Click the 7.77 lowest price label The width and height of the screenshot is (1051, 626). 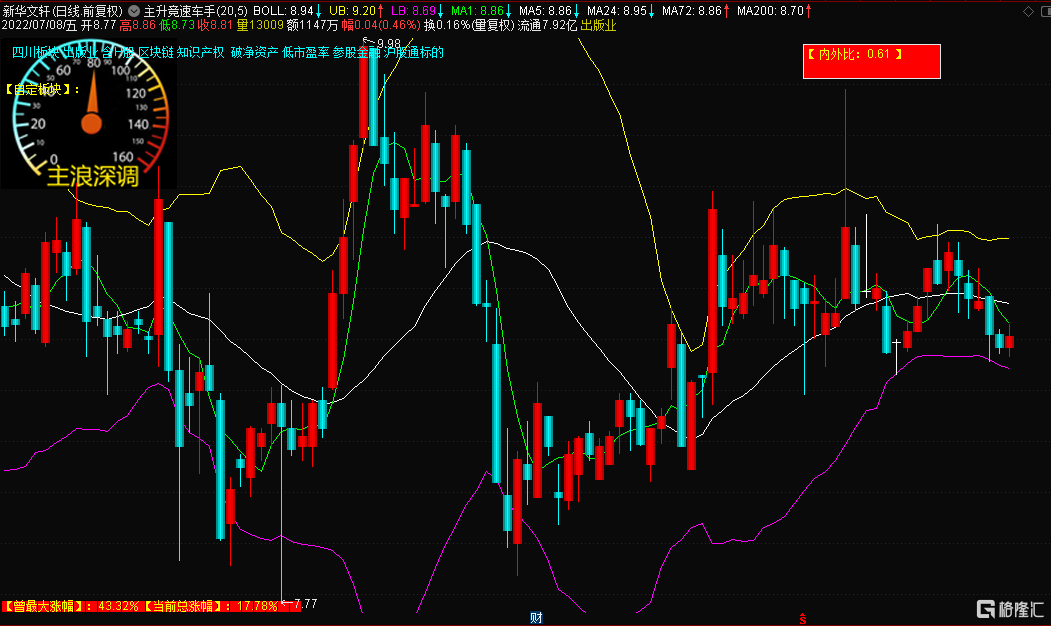point(306,603)
